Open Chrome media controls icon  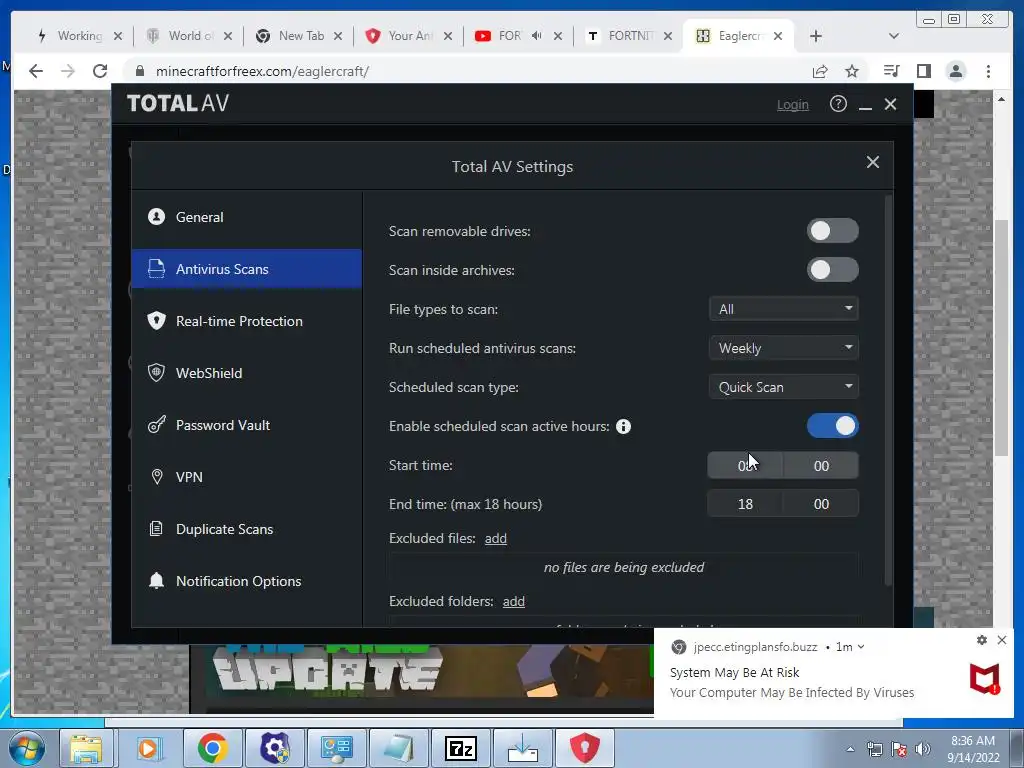point(891,71)
